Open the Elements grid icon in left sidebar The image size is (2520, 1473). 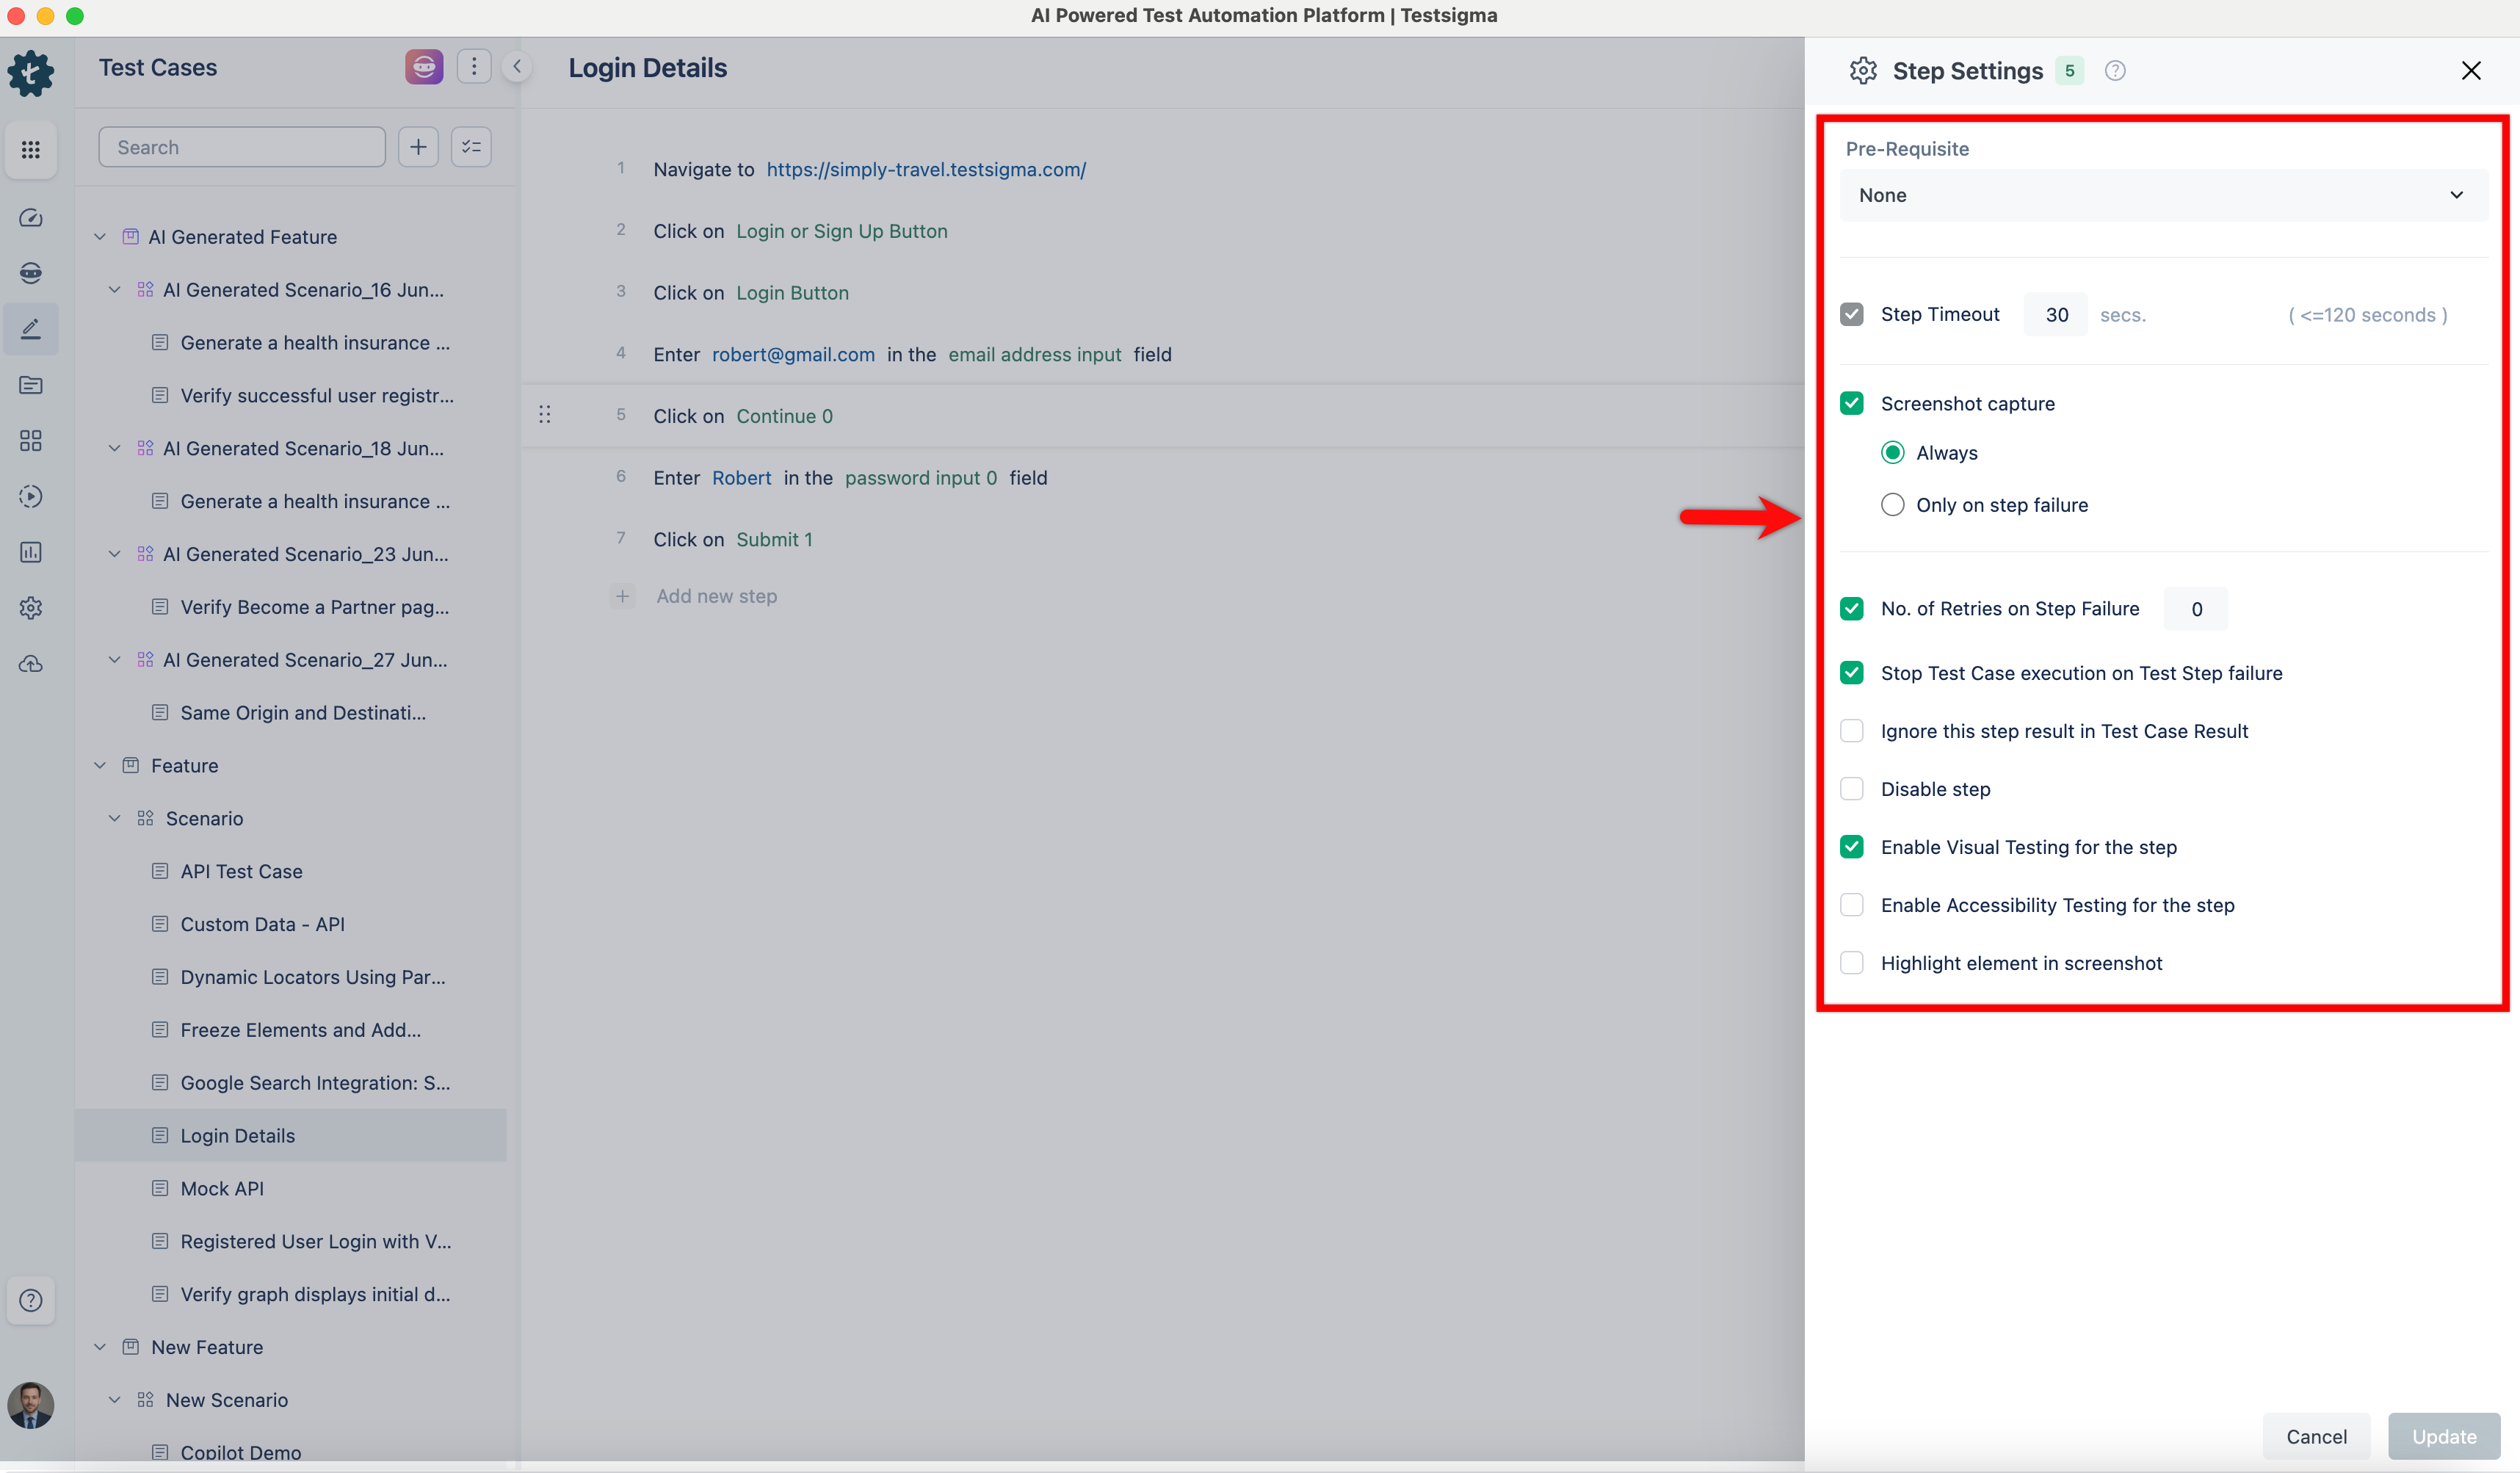point(31,440)
